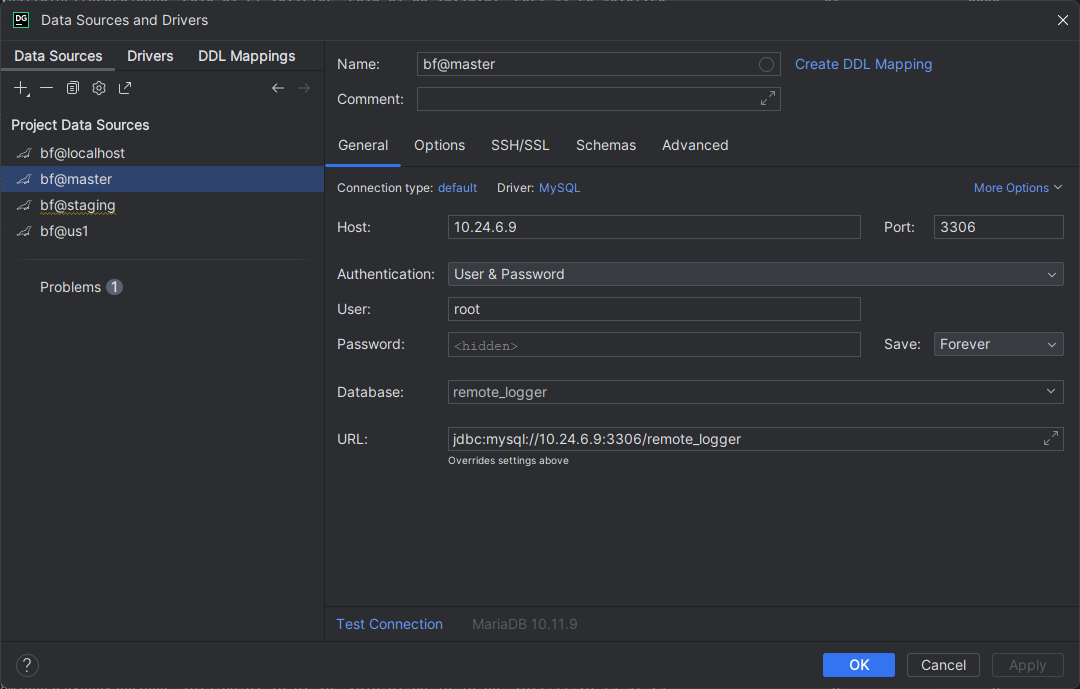This screenshot has height=689, width=1080.
Task: Click into the Port field
Action: (x=998, y=227)
